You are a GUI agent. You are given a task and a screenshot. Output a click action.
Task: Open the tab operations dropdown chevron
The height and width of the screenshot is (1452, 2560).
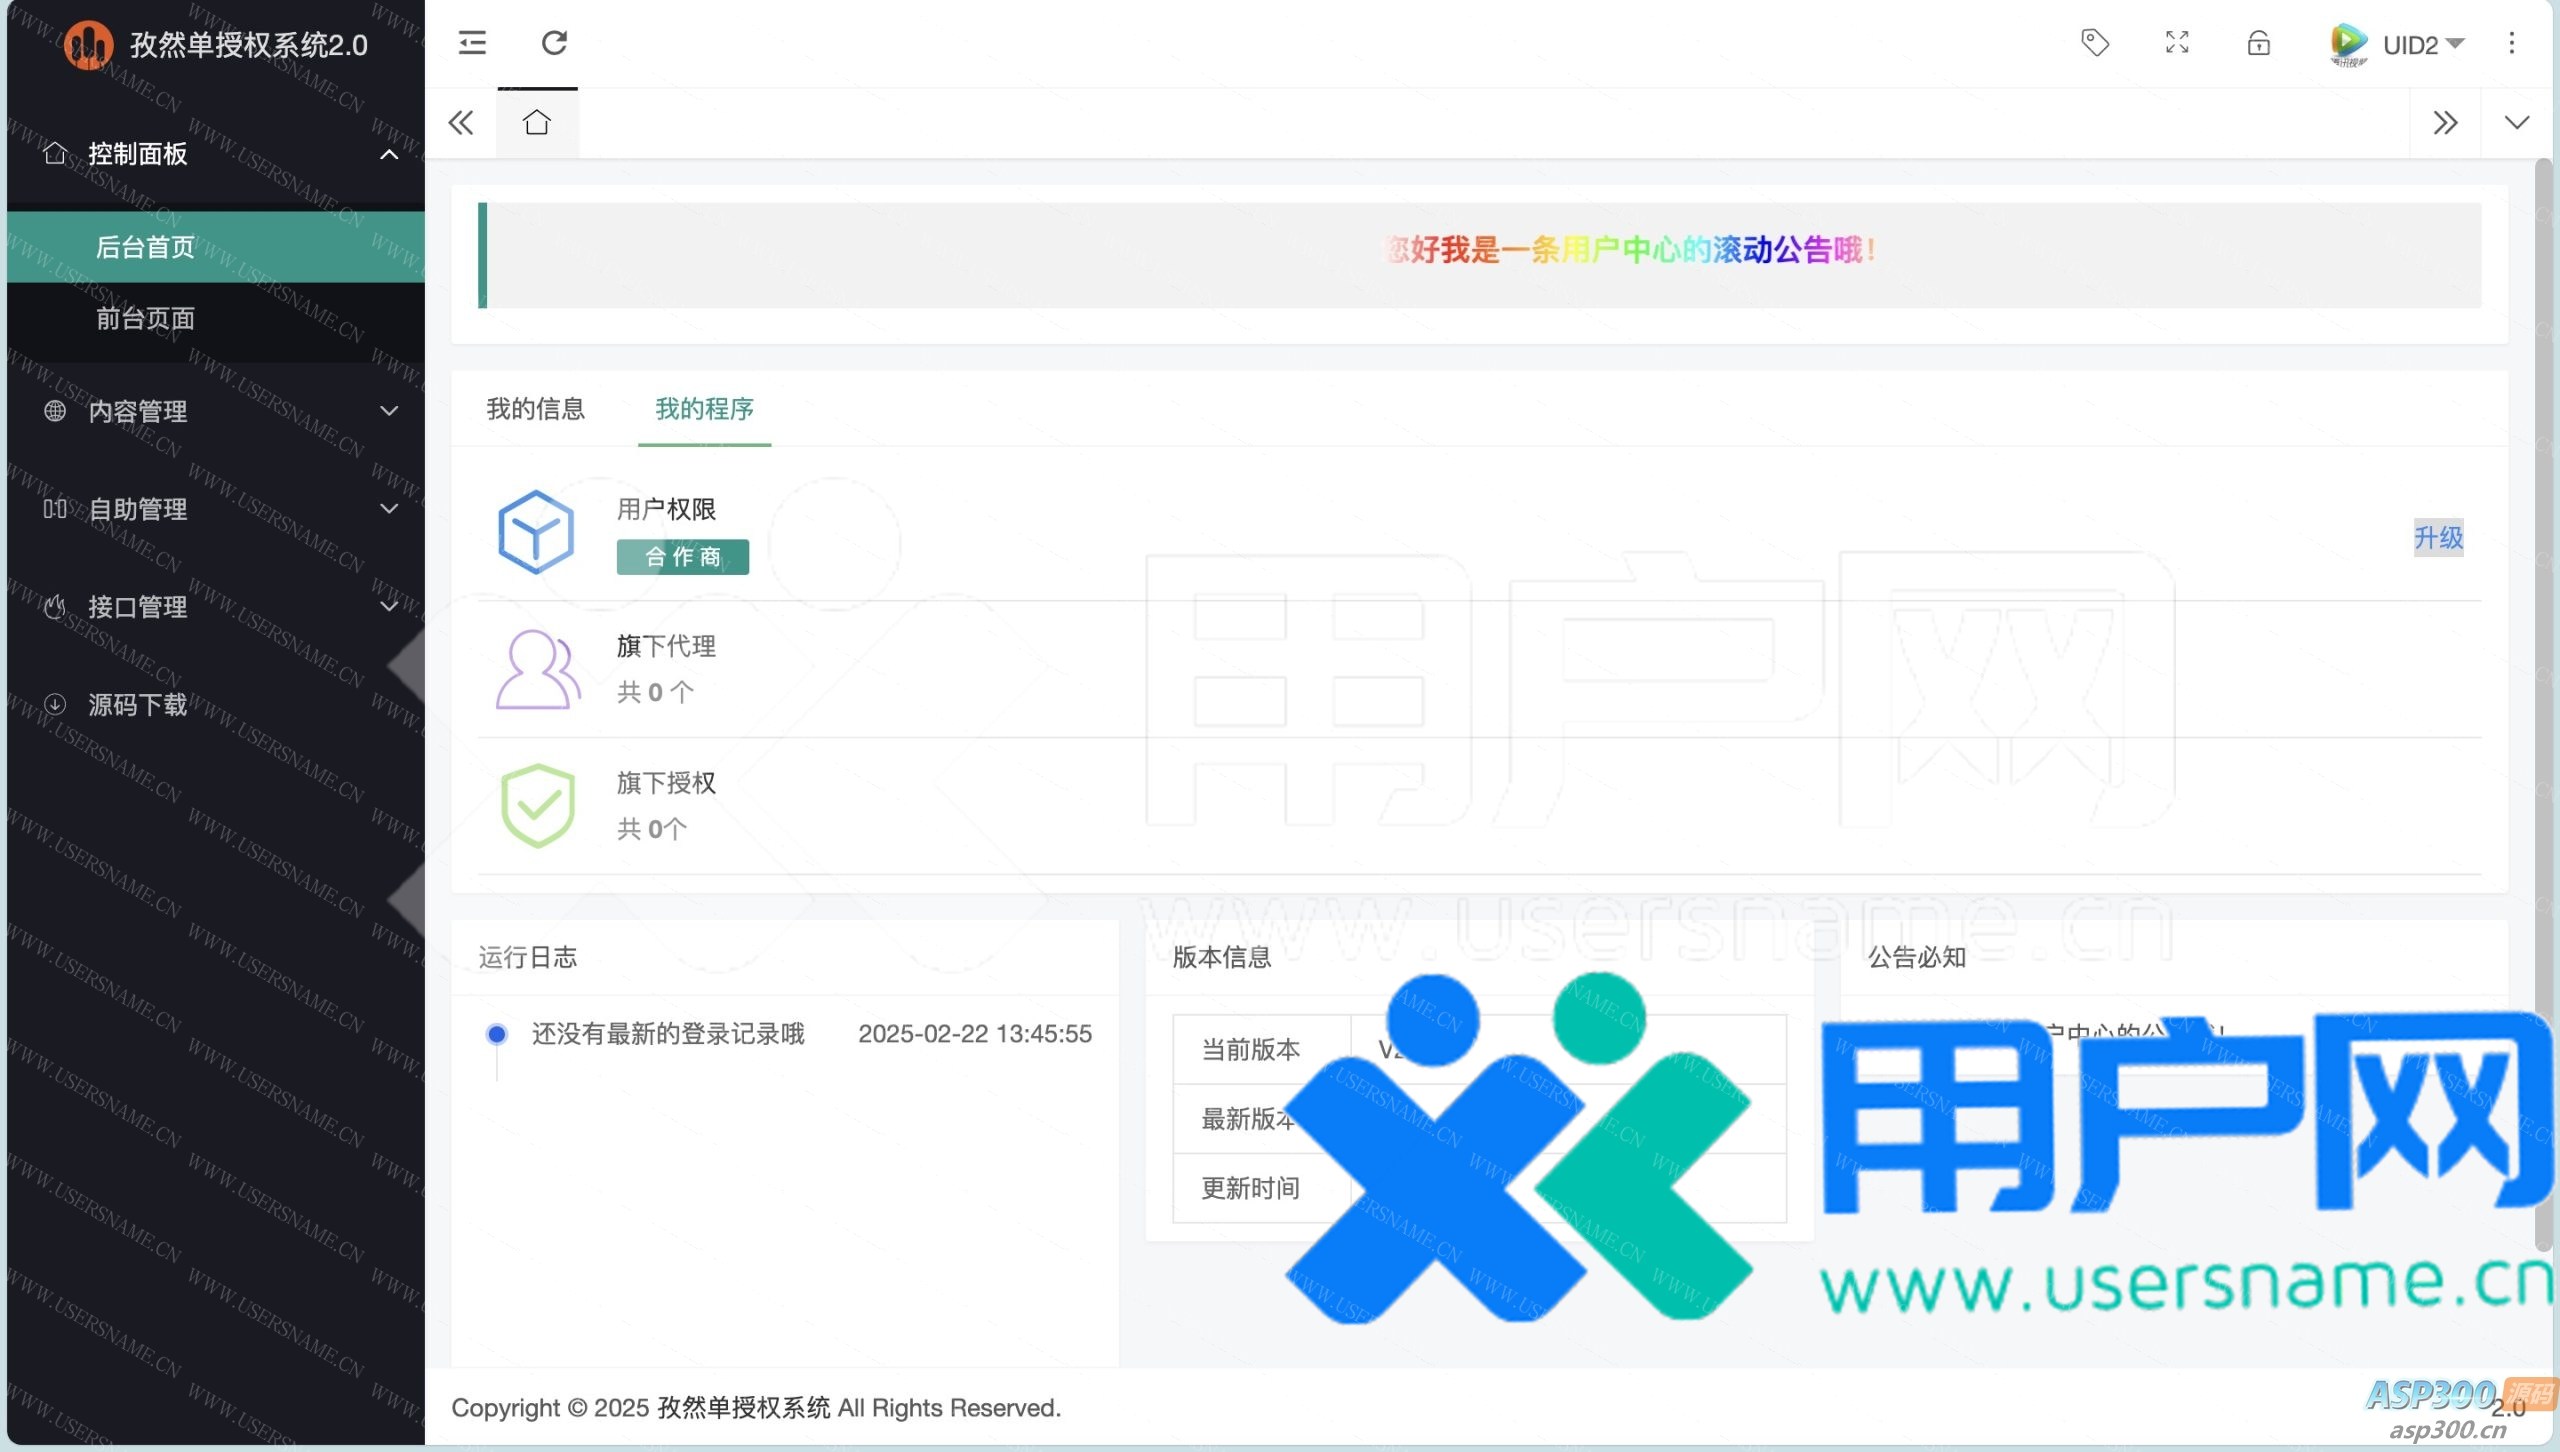pos(2516,123)
